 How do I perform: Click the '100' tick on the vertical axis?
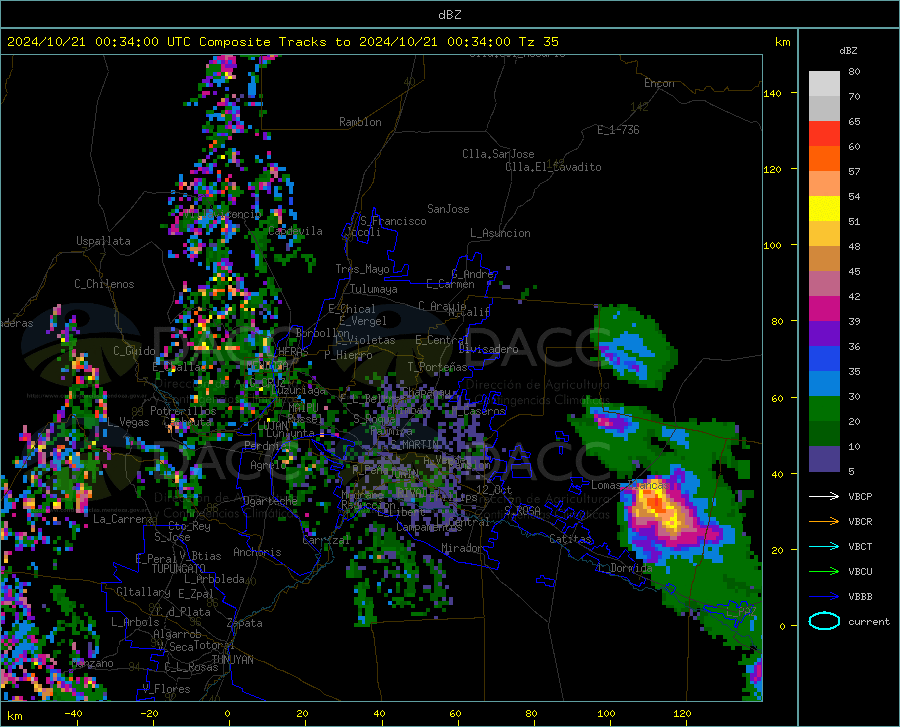coord(772,245)
